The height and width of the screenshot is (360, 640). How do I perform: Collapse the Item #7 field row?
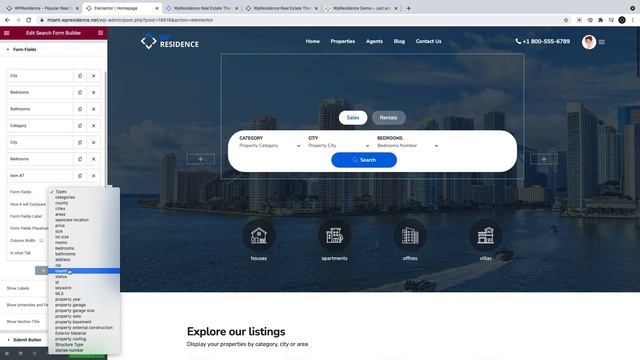coord(40,176)
